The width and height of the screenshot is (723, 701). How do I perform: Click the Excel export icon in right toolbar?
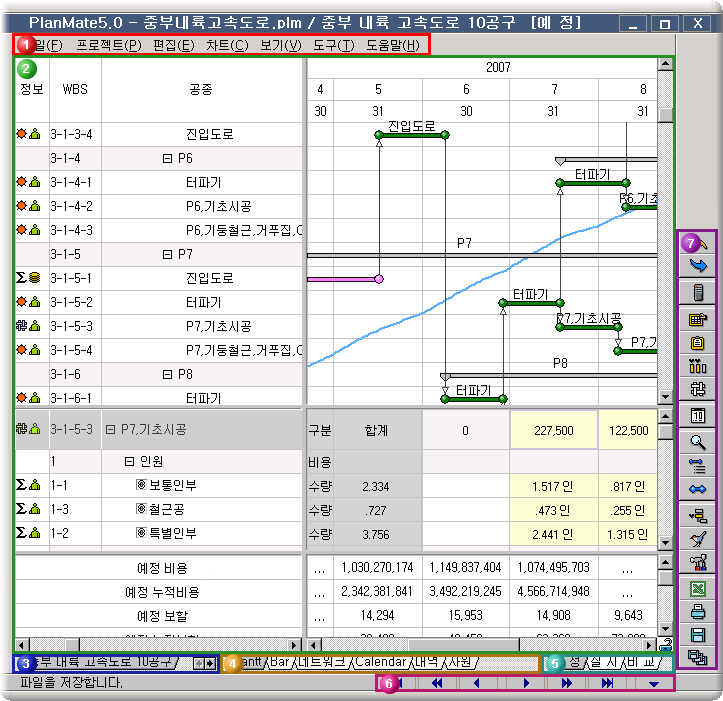pyautogui.click(x=698, y=589)
